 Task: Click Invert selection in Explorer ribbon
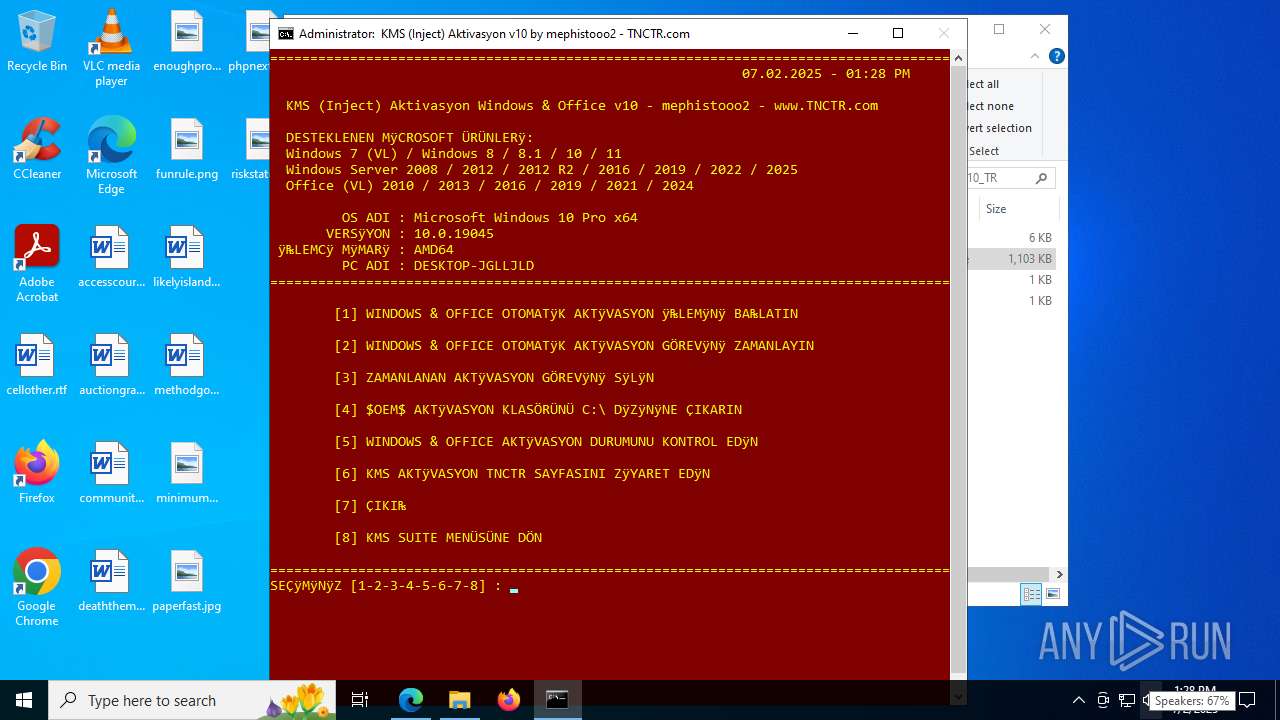coord(998,128)
